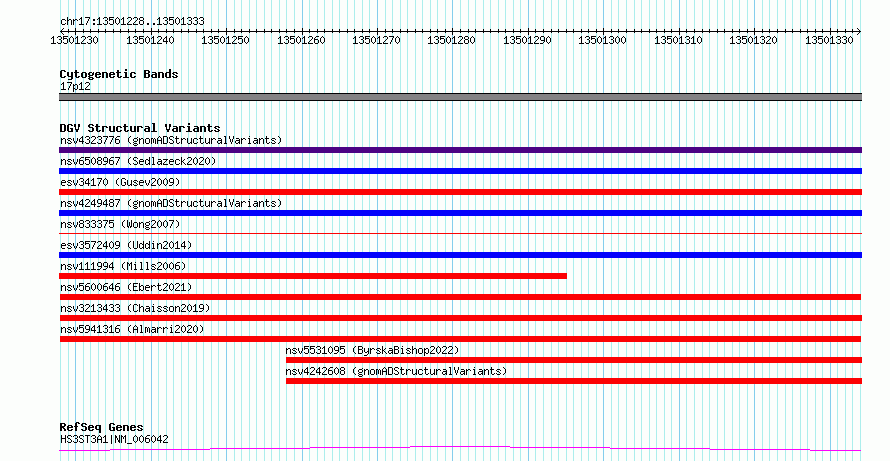Open variant label nsv5941316 (Almarri2020)

[132, 329]
